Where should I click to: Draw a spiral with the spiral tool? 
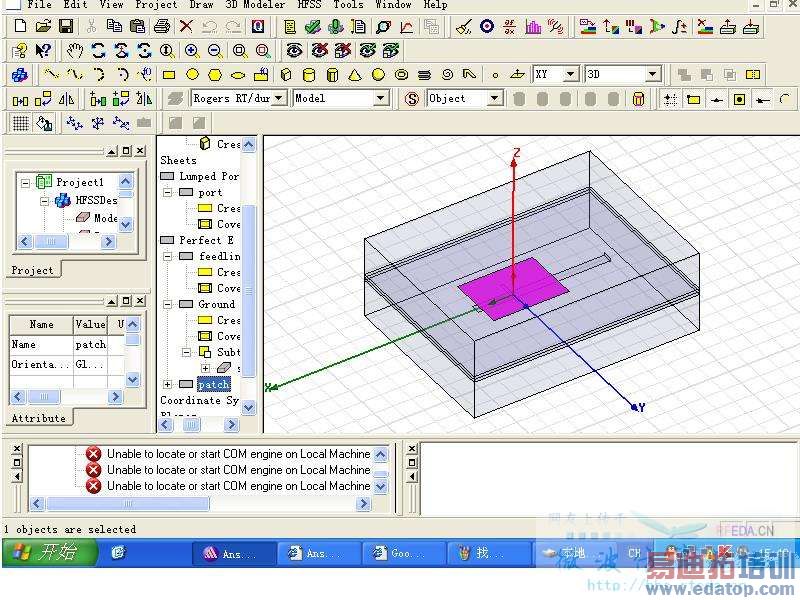coord(447,75)
